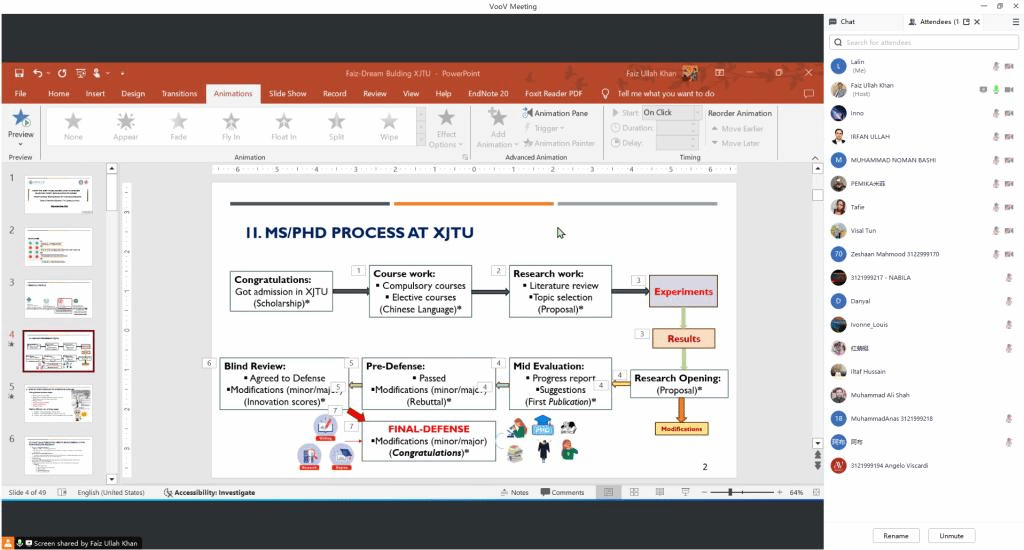This screenshot has height=550, width=1024.
Task: Open Ribbon Display Options icon in title bar
Action: click(x=720, y=73)
